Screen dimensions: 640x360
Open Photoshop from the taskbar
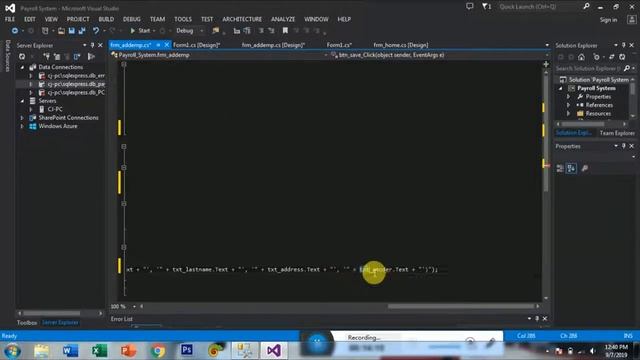coord(187,350)
